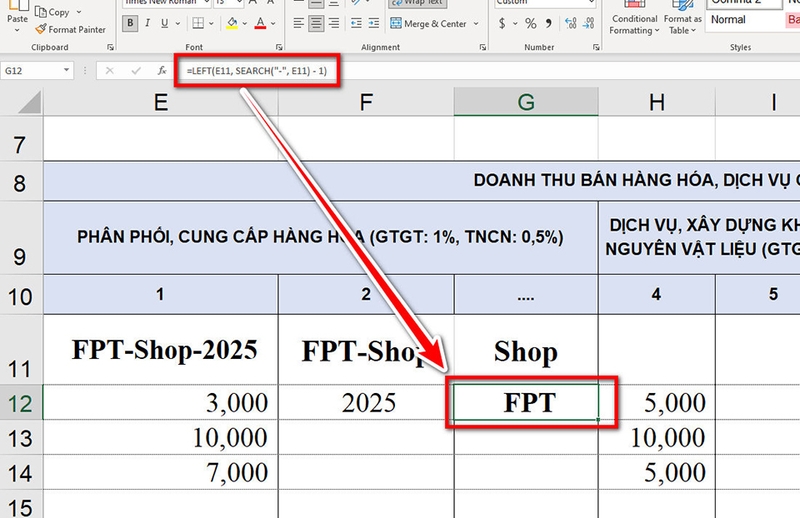Open the Custom number format combo box
The height and width of the screenshot is (518, 800).
coord(545,3)
